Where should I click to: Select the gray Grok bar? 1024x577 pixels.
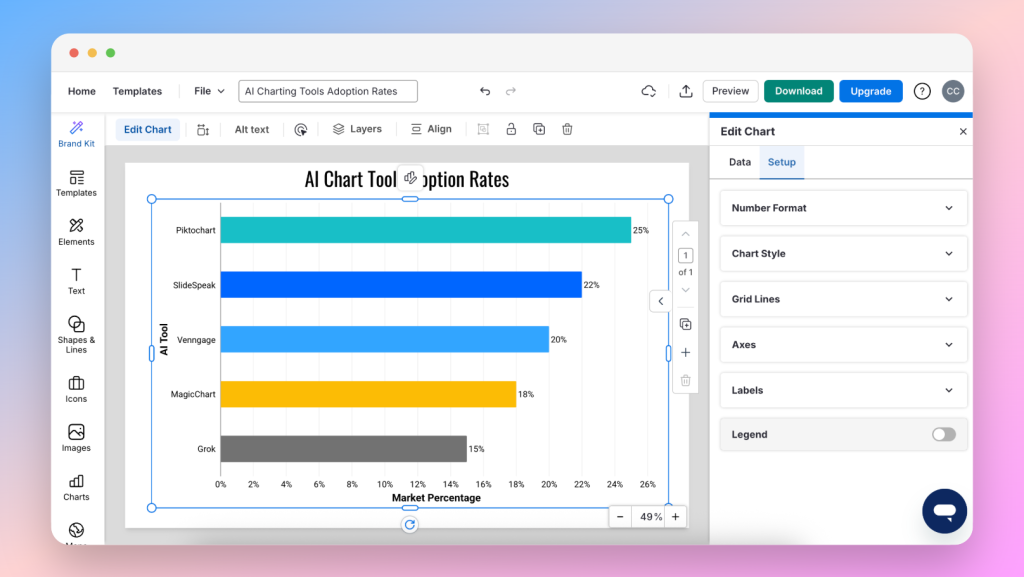344,449
